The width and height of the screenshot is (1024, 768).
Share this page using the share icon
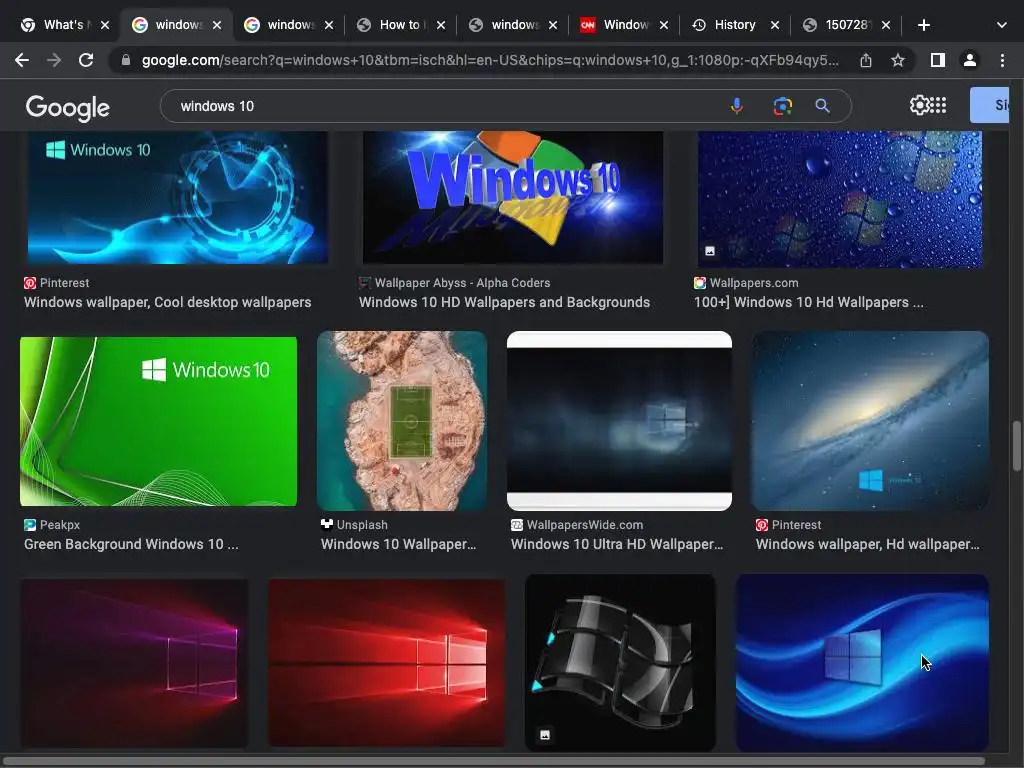866,60
